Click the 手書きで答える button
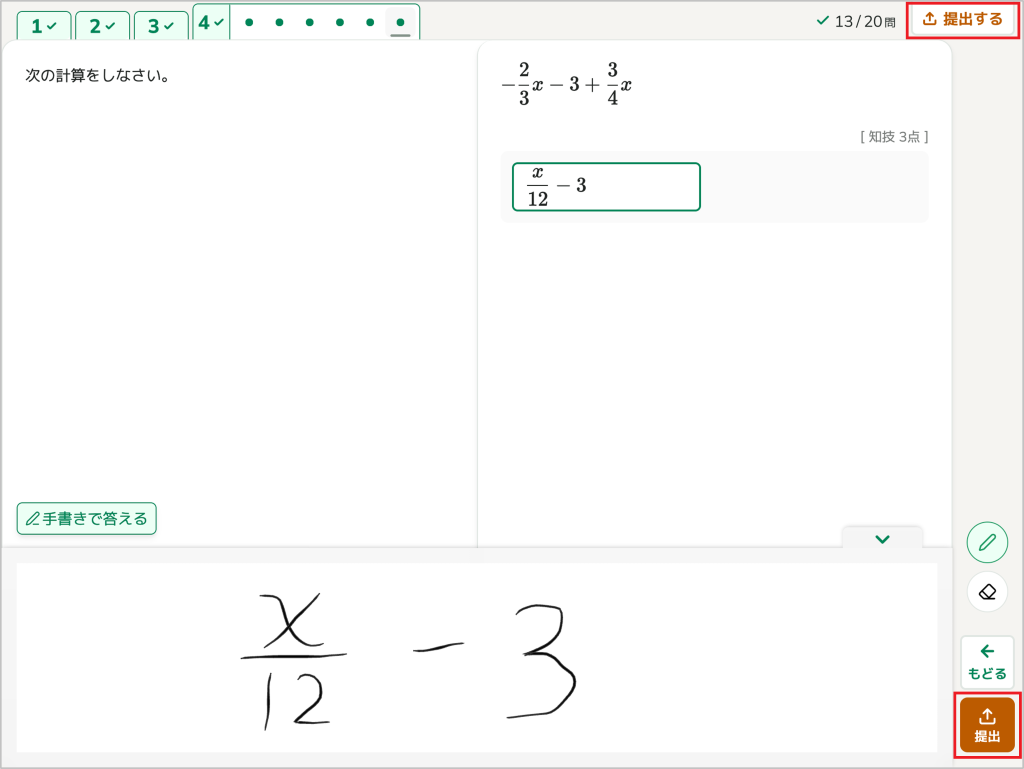The image size is (1024, 769). click(x=87, y=518)
